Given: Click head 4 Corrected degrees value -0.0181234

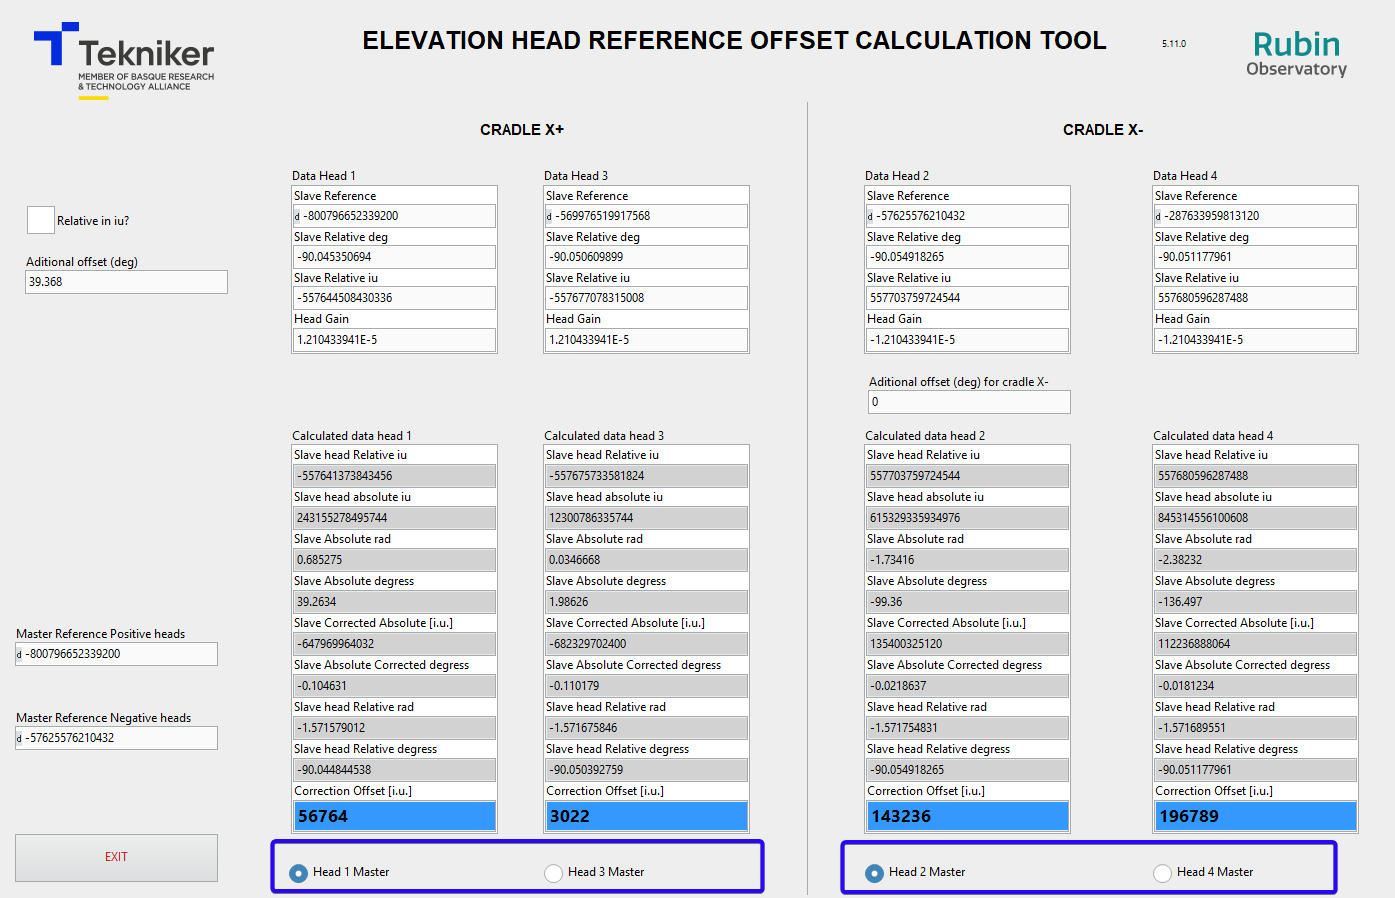Looking at the screenshot, I should point(1255,686).
